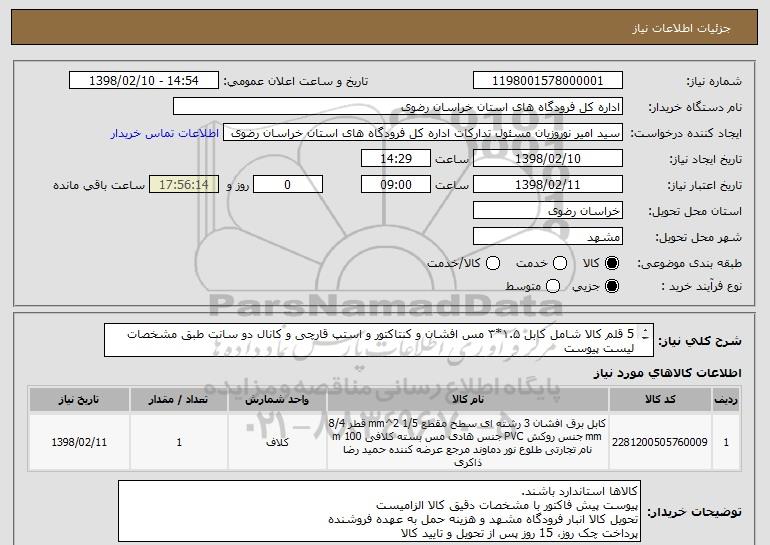770x545 pixels.
Task: Select the جزیی purchase type radio
Action: pyautogui.click(x=612, y=286)
